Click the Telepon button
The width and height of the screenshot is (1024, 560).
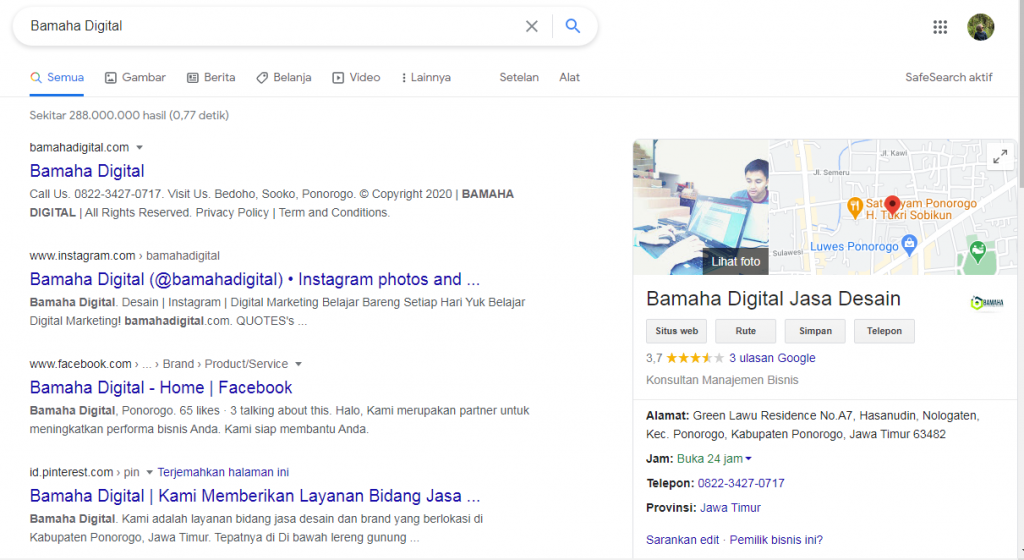pyautogui.click(x=884, y=331)
